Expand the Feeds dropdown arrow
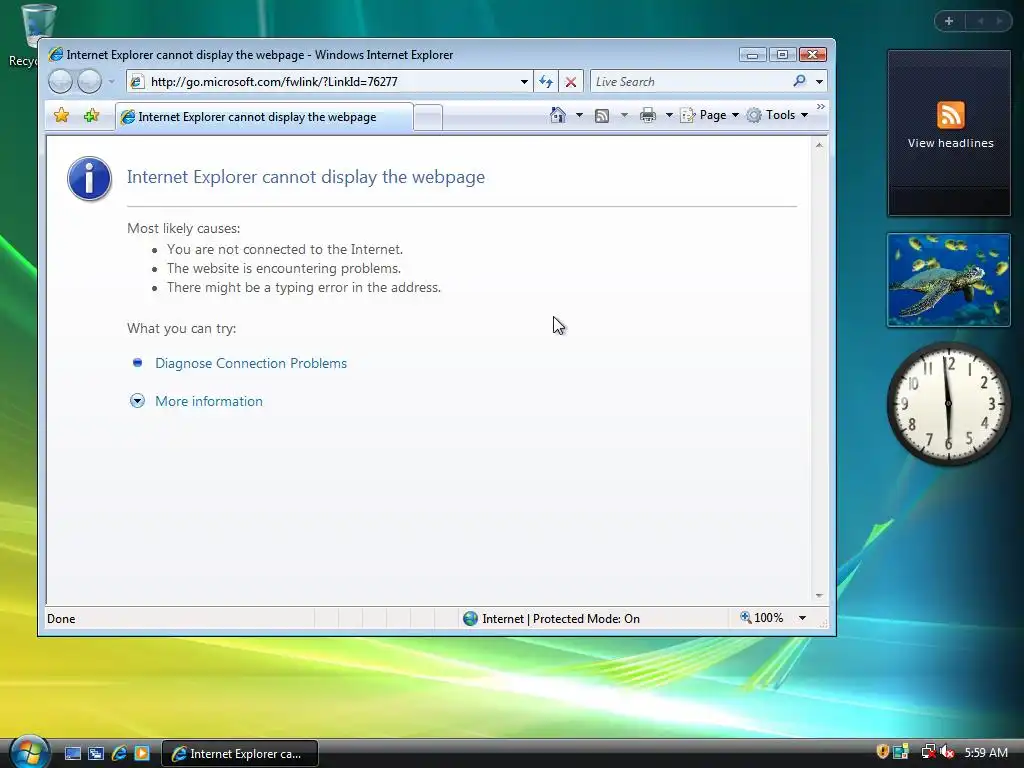The width and height of the screenshot is (1024, 768). tap(624, 116)
